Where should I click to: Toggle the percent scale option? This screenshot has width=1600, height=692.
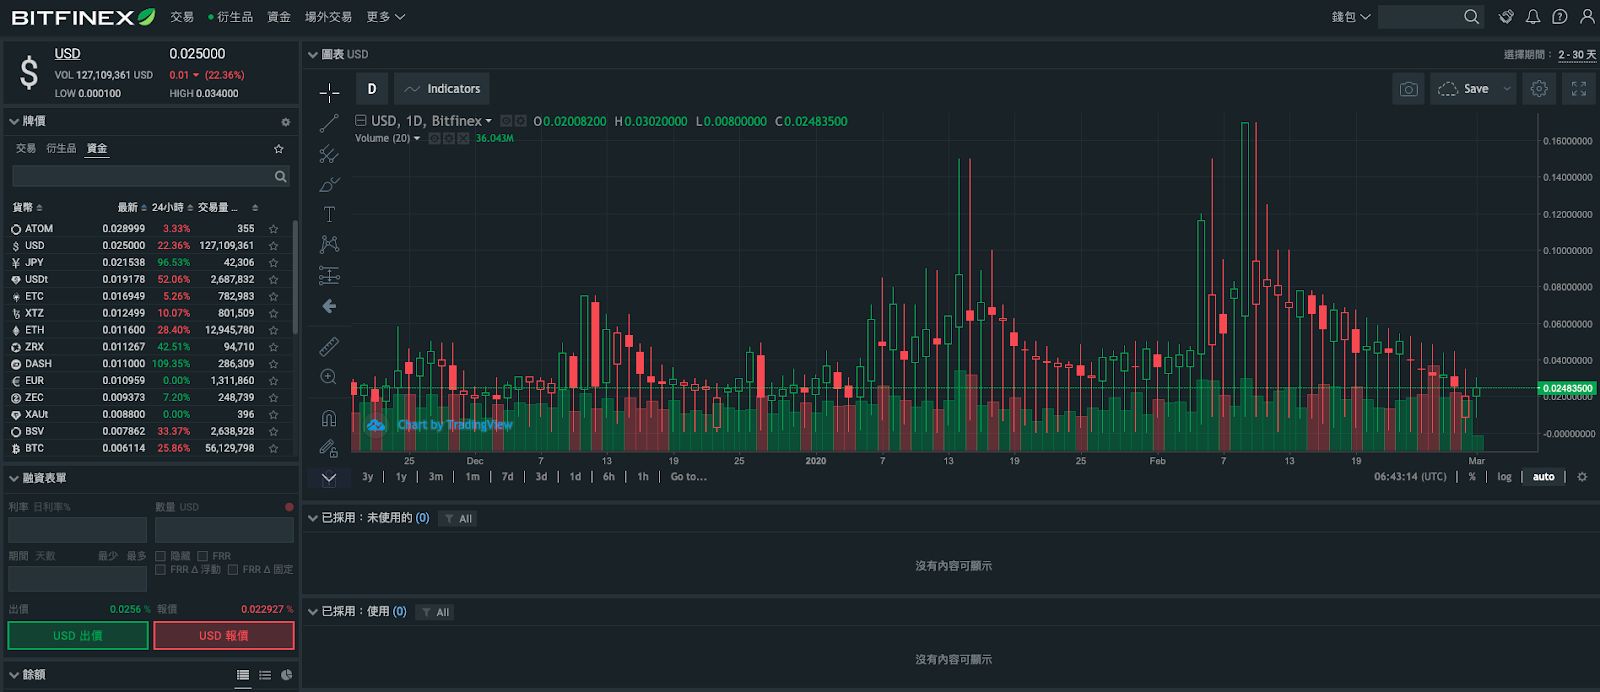point(1472,477)
